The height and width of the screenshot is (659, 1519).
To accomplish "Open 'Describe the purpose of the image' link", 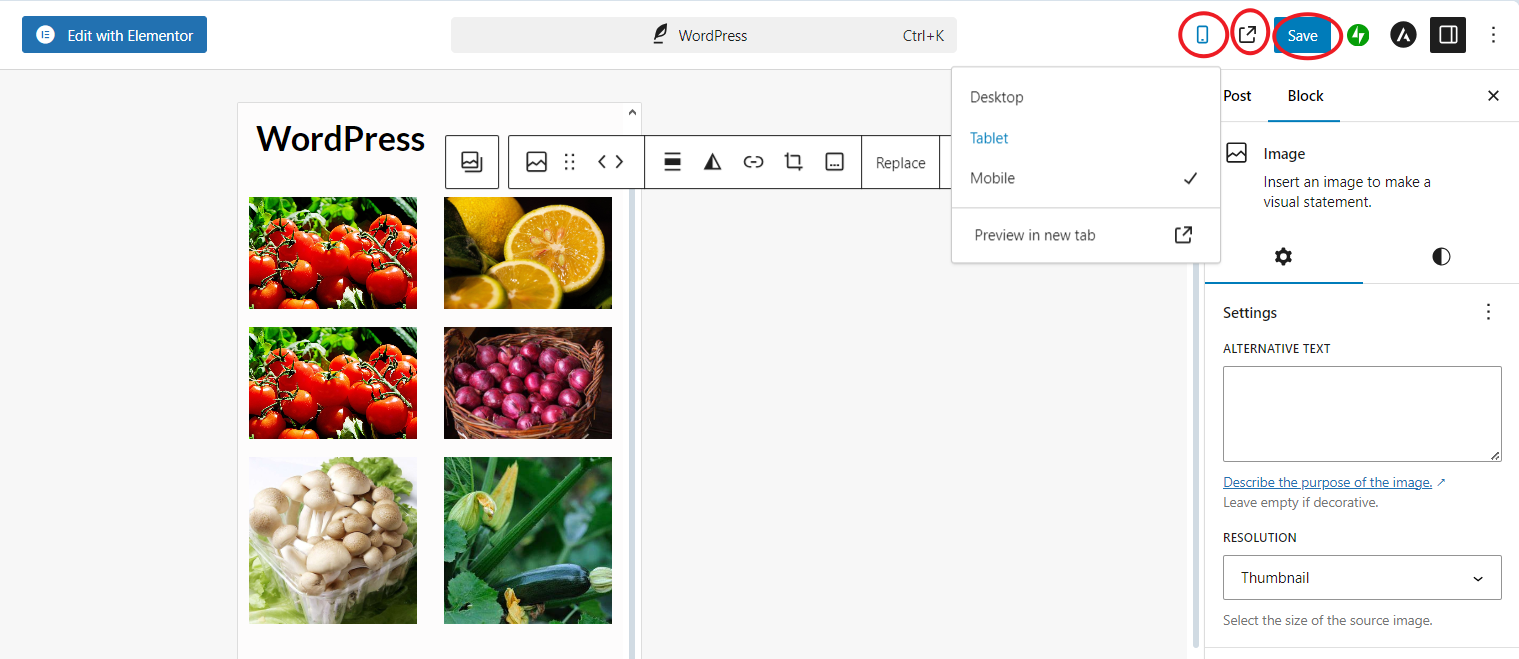I will click(x=1327, y=482).
